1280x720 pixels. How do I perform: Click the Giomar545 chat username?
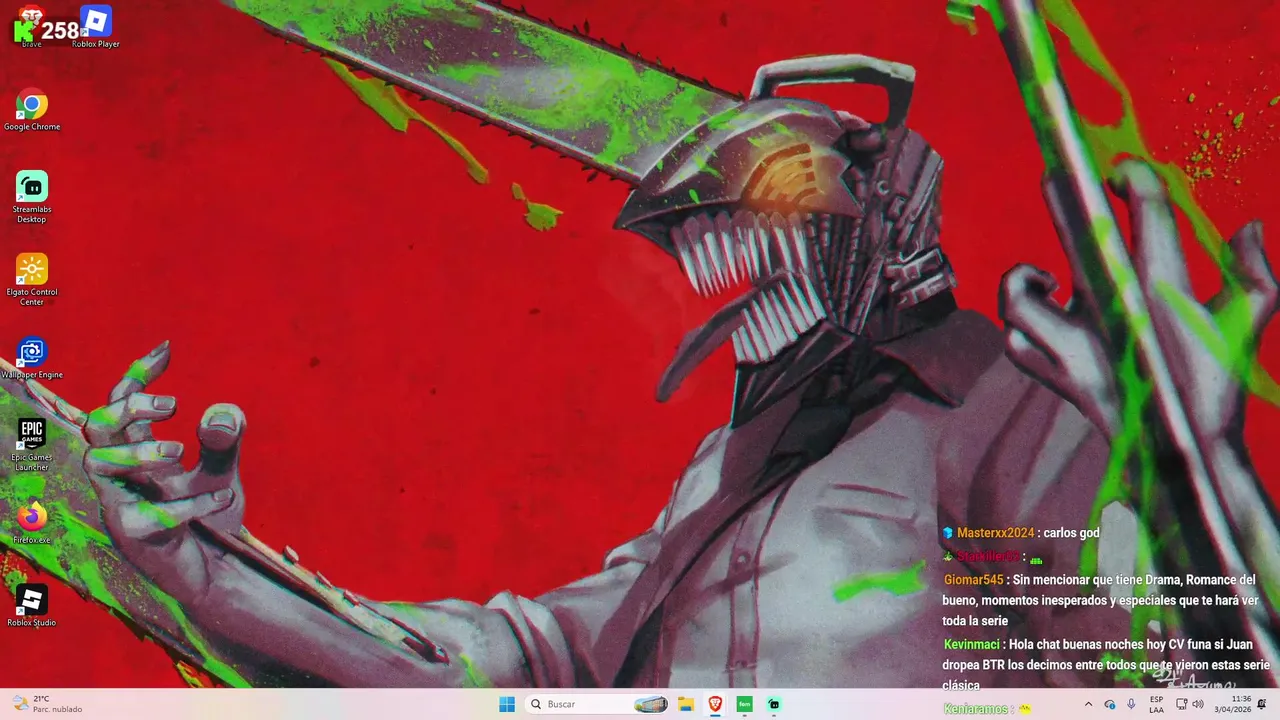click(973, 580)
